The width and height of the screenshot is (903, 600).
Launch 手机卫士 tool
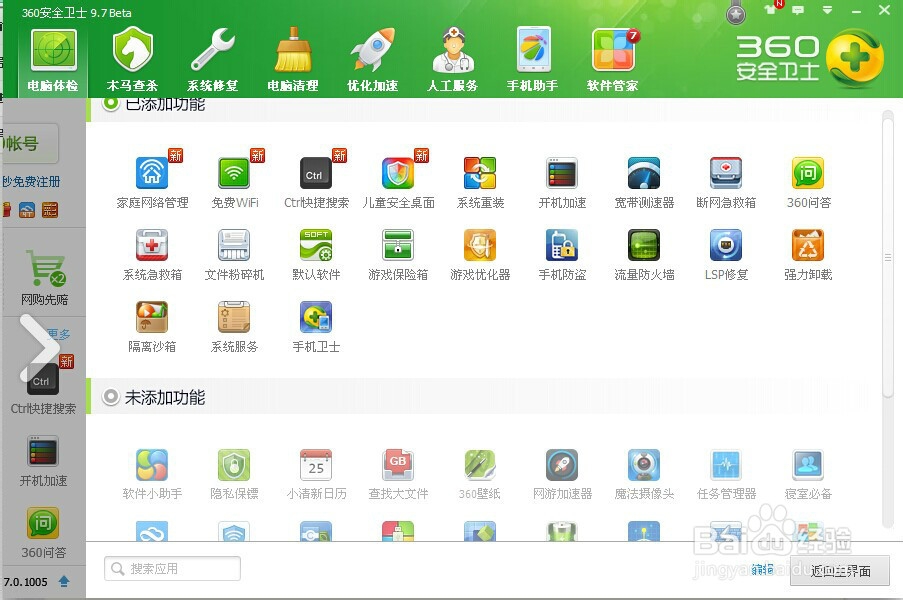[316, 326]
